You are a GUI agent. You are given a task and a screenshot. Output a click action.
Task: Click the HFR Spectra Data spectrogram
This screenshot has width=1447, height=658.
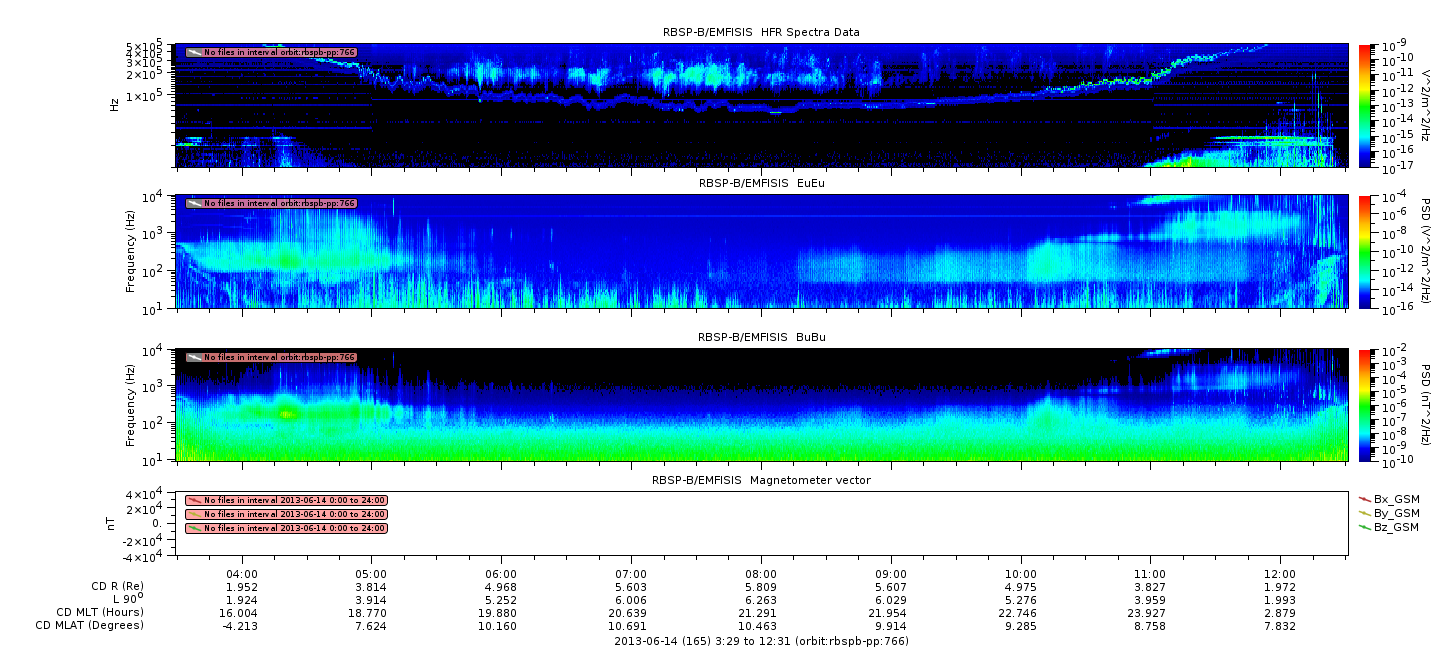pos(761,105)
